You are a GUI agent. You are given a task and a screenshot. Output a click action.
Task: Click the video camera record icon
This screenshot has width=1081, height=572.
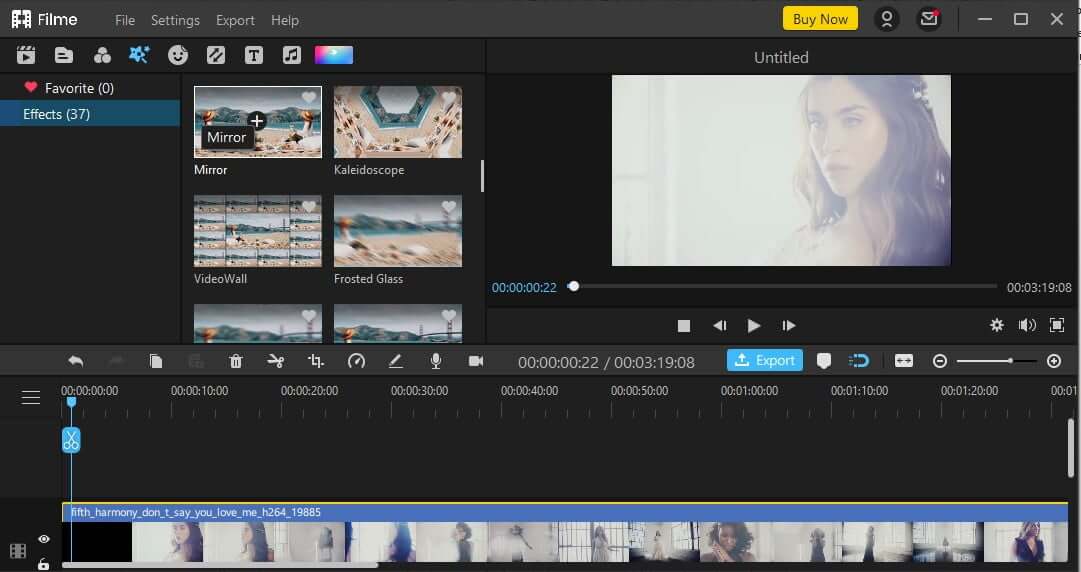pos(476,361)
